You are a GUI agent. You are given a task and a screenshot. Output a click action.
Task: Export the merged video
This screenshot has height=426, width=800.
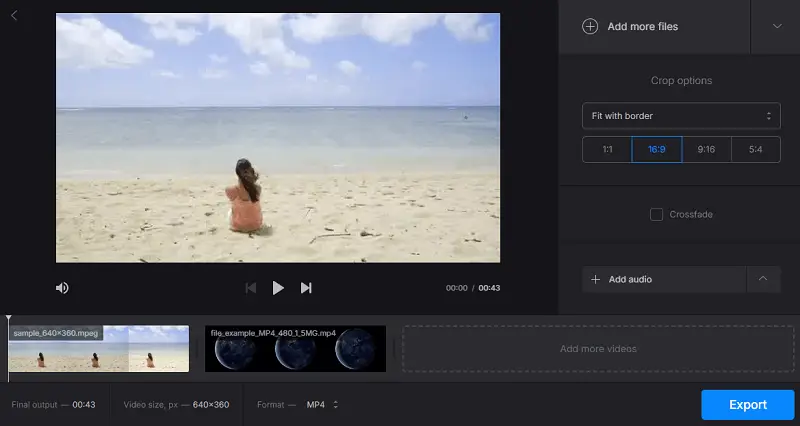click(x=747, y=405)
